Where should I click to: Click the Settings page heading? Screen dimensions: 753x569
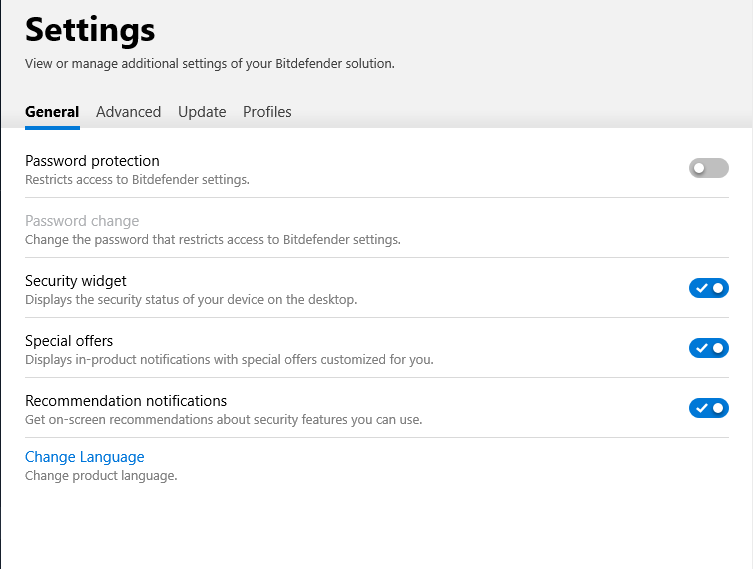pyautogui.click(x=90, y=30)
